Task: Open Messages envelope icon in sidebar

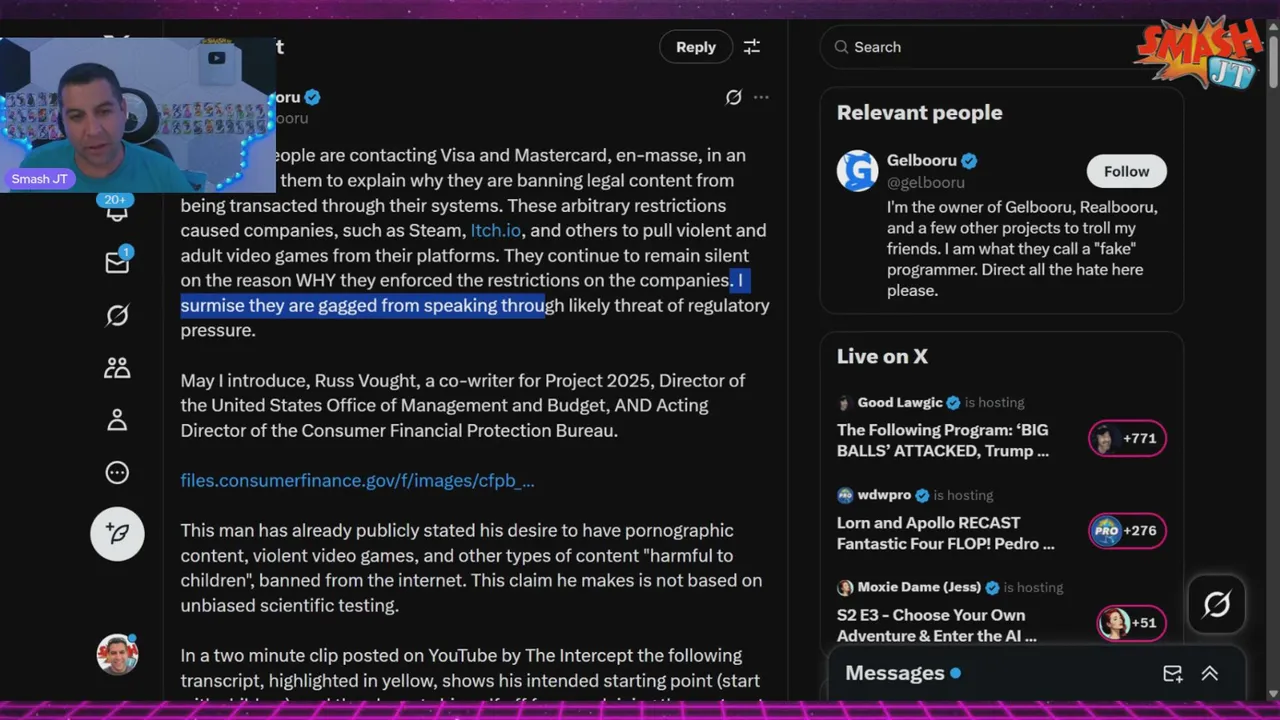Action: tap(117, 262)
